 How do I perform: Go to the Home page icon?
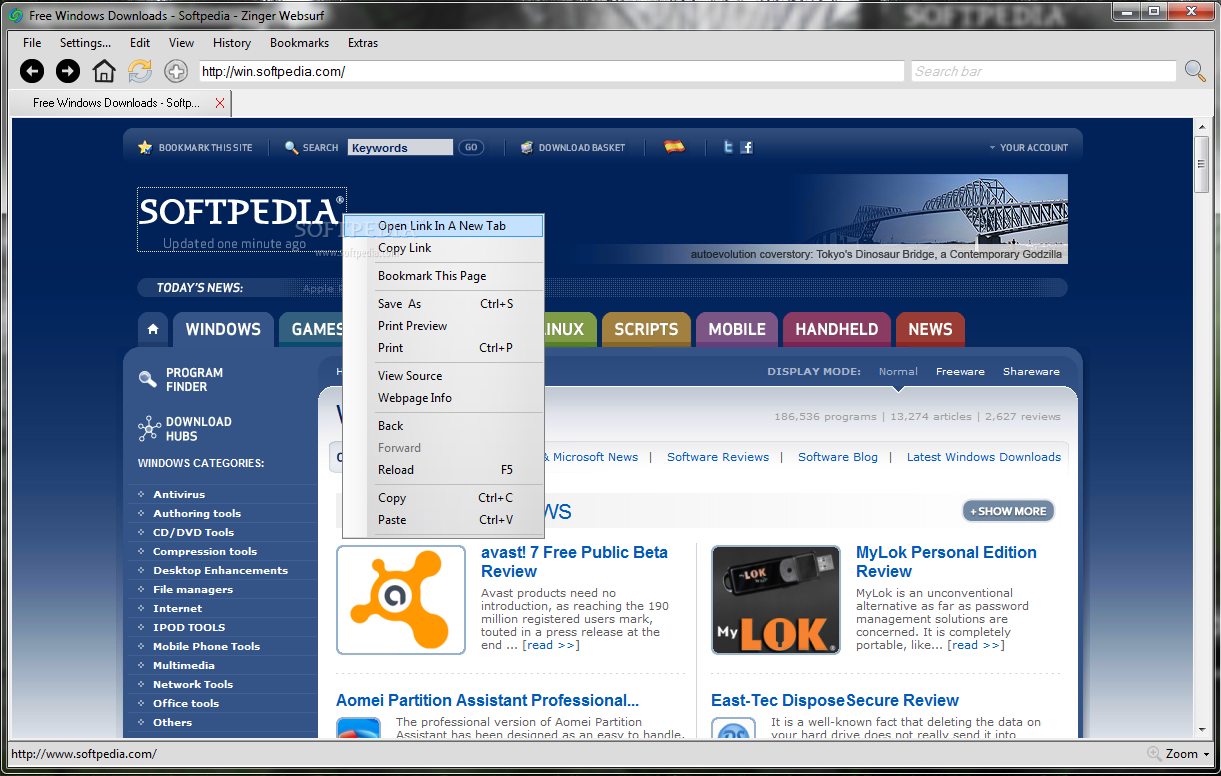pyautogui.click(x=104, y=71)
